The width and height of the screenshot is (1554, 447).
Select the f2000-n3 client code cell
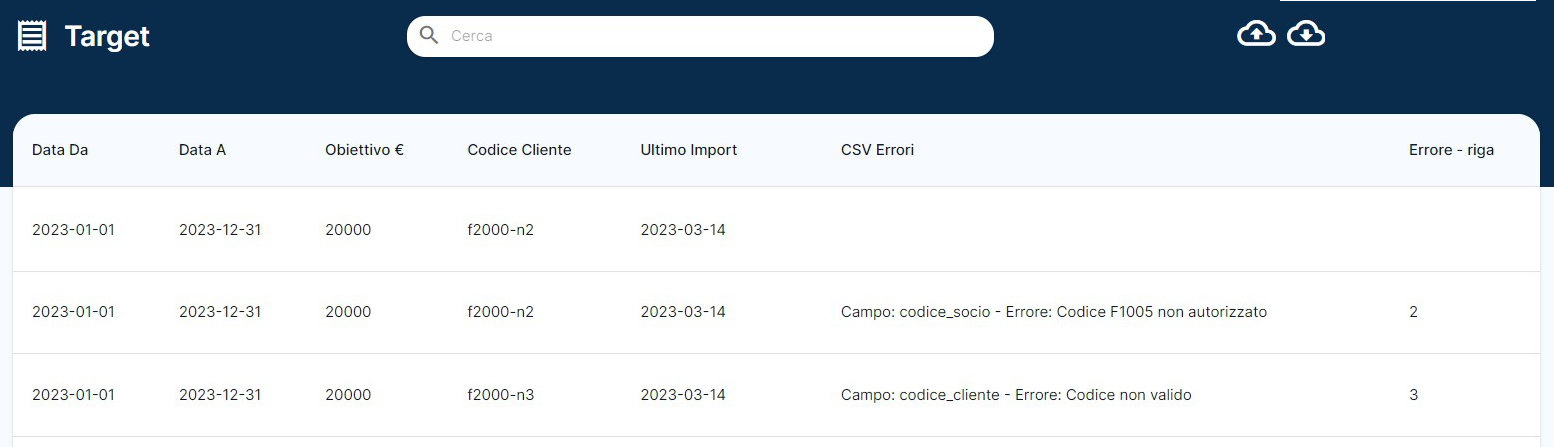pyautogui.click(x=500, y=395)
